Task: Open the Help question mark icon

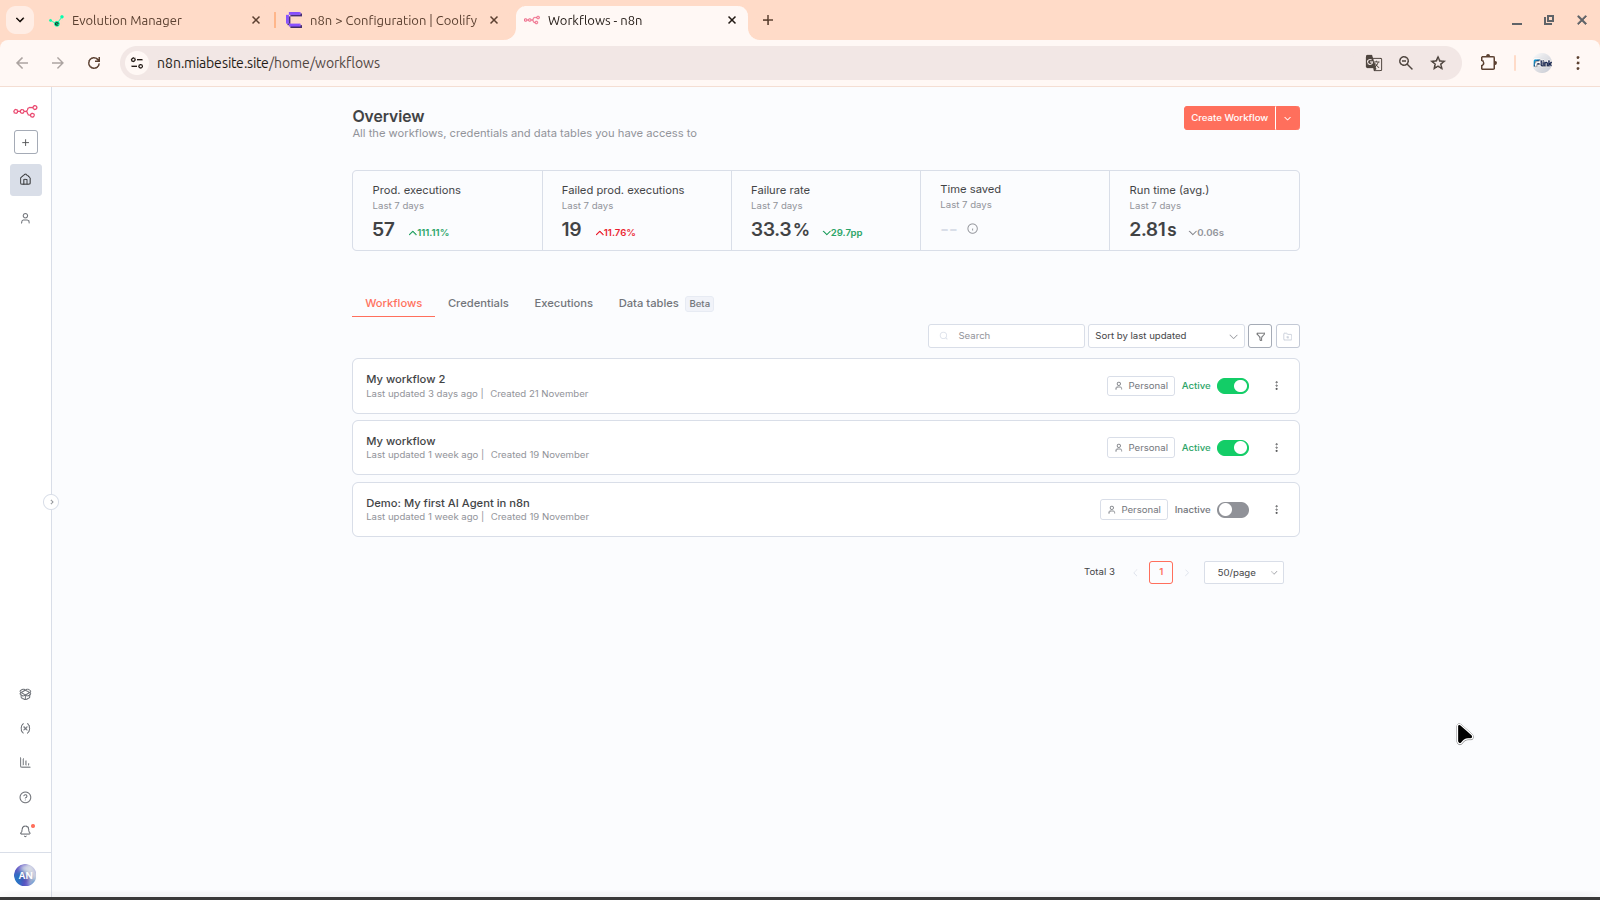Action: tap(25, 797)
